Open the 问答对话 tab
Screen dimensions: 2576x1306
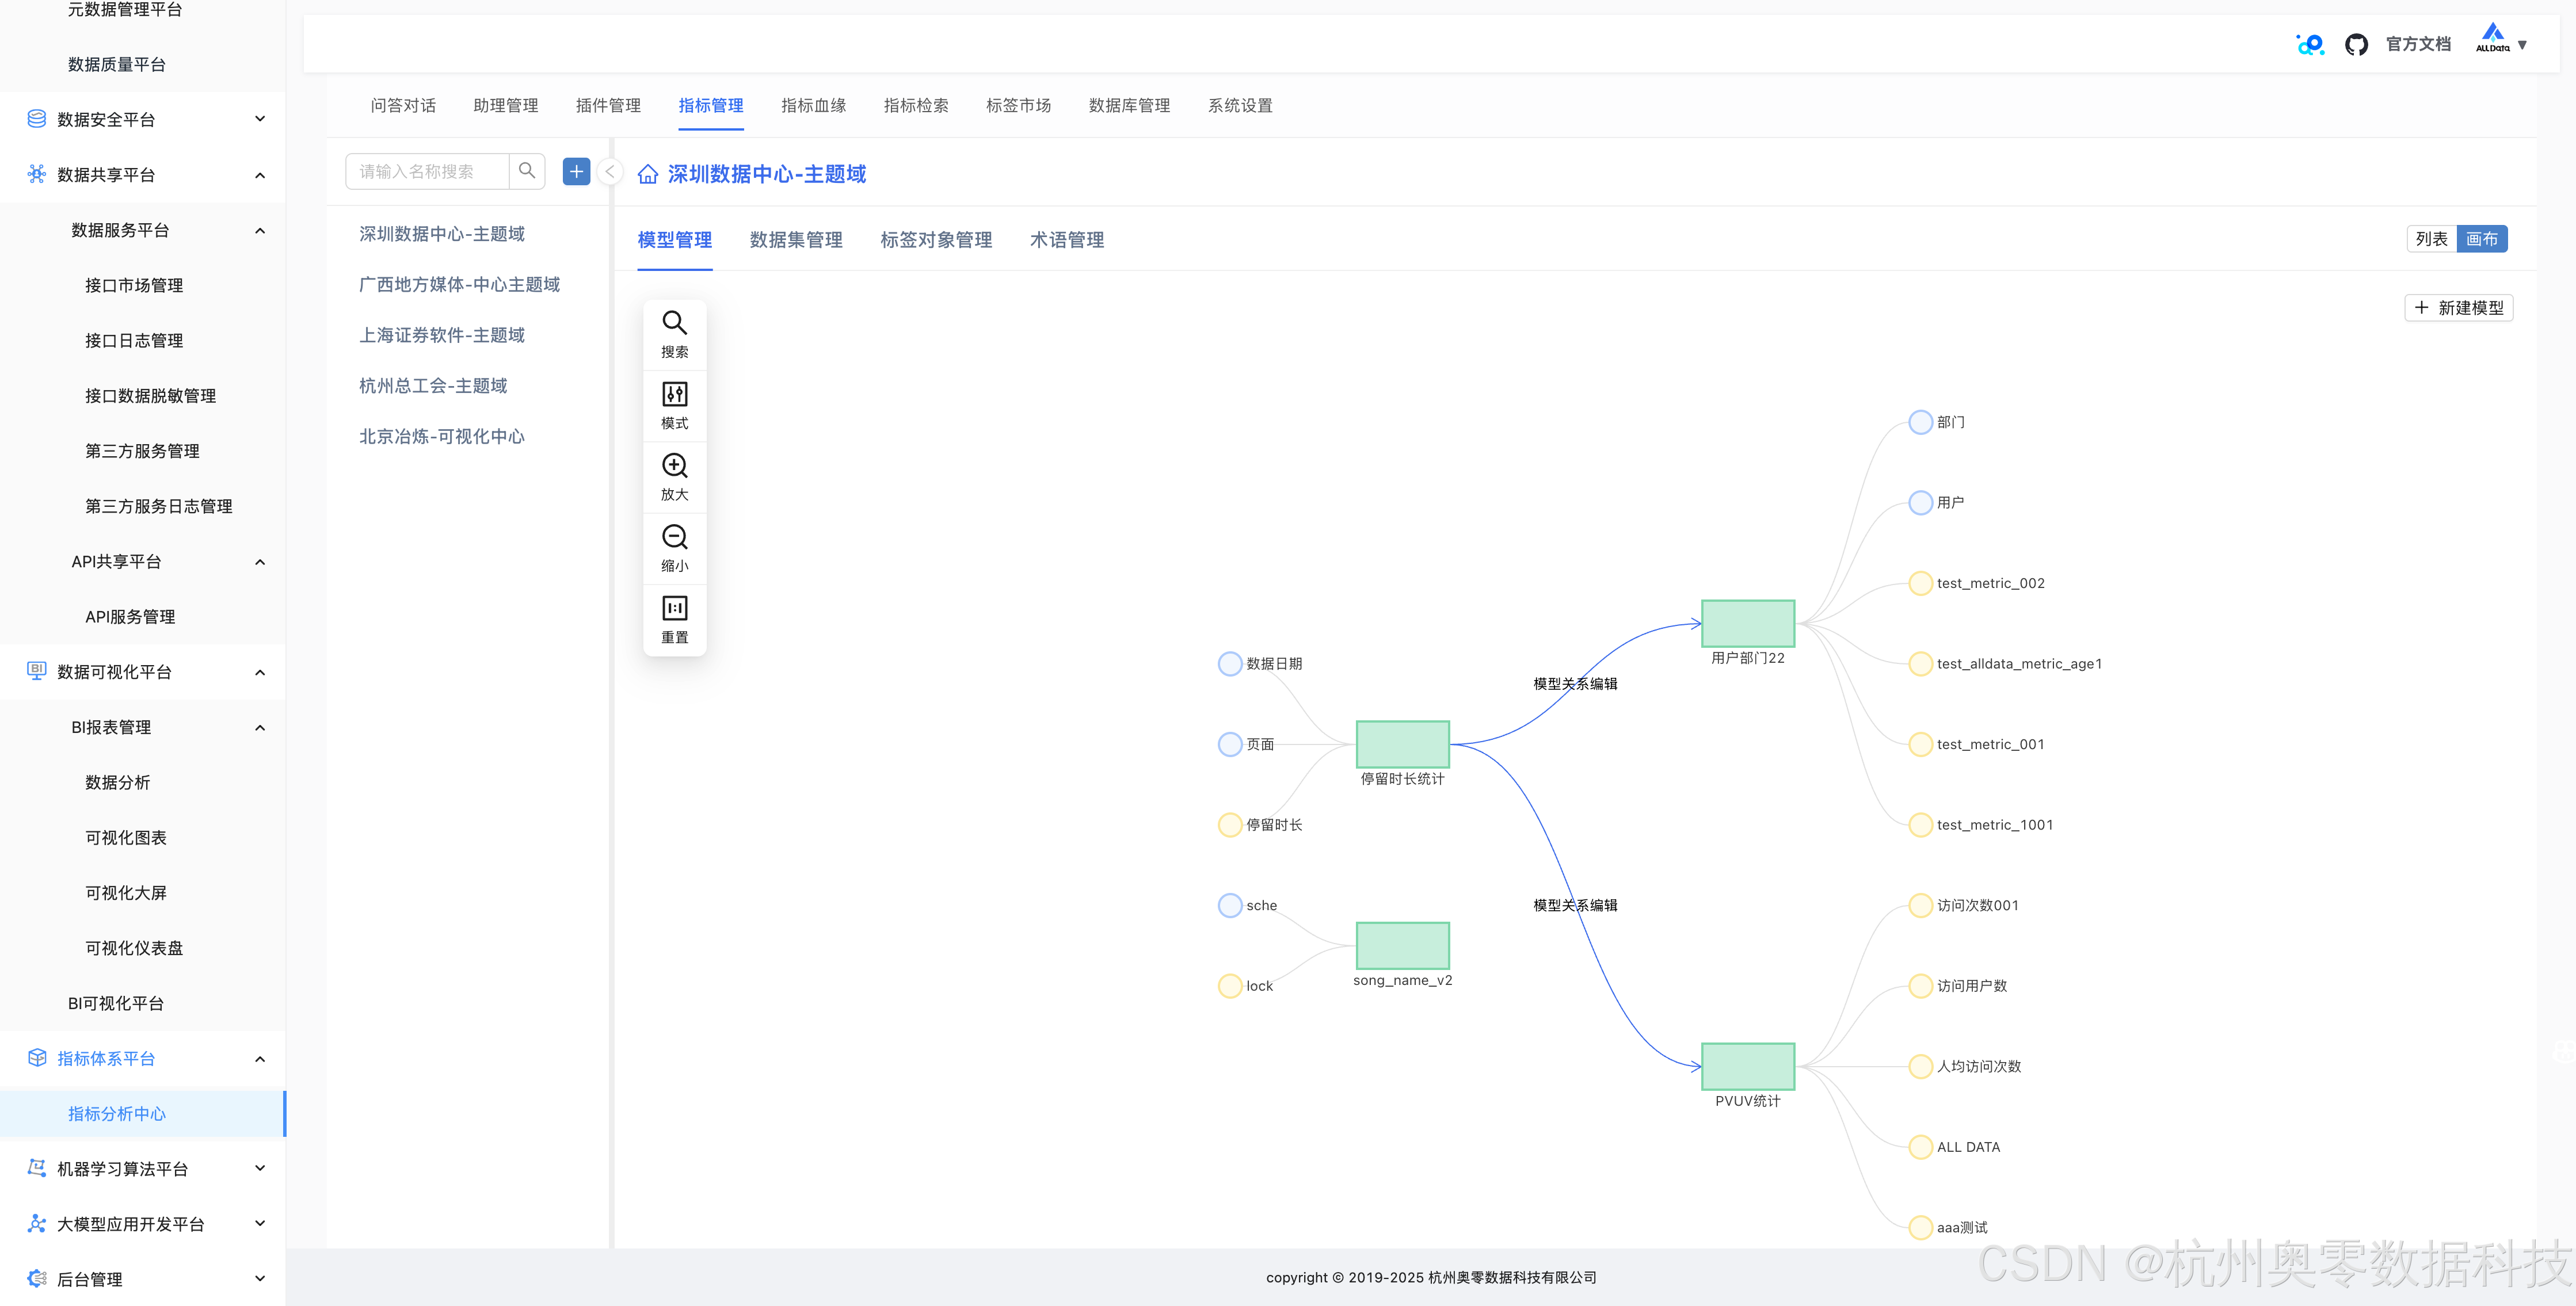click(403, 105)
